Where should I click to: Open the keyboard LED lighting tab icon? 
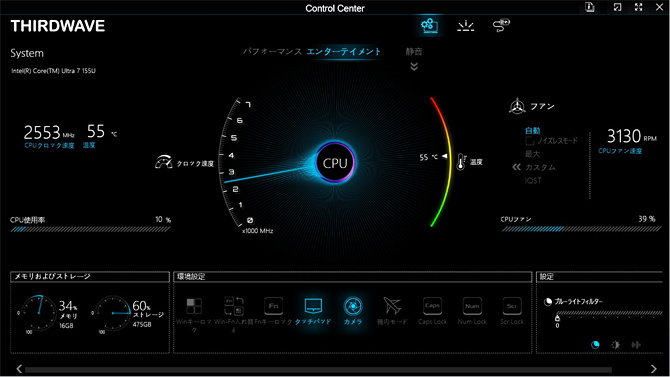tap(465, 26)
